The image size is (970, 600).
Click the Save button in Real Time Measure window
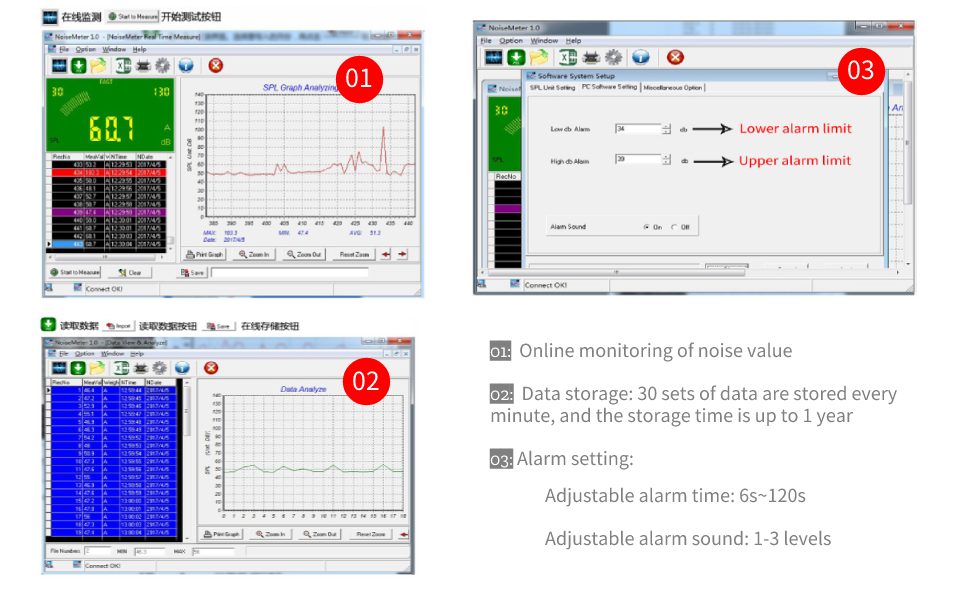(192, 272)
